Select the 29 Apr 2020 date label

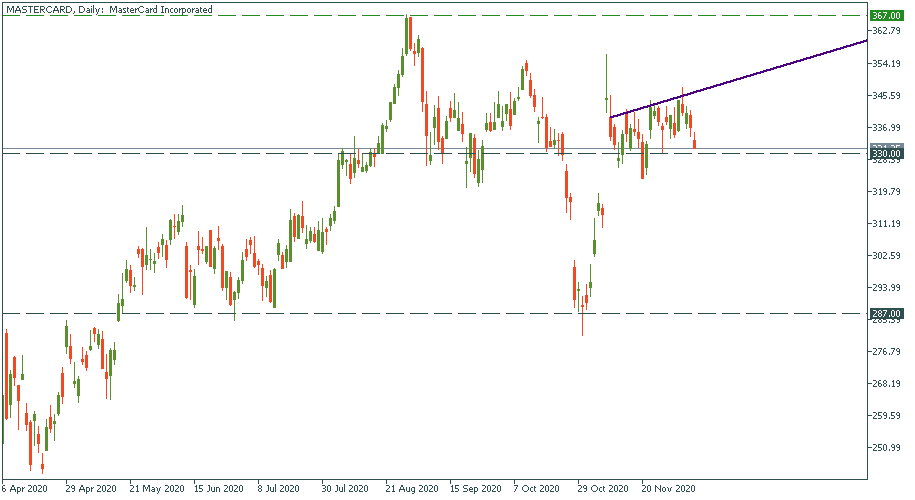coord(90,490)
